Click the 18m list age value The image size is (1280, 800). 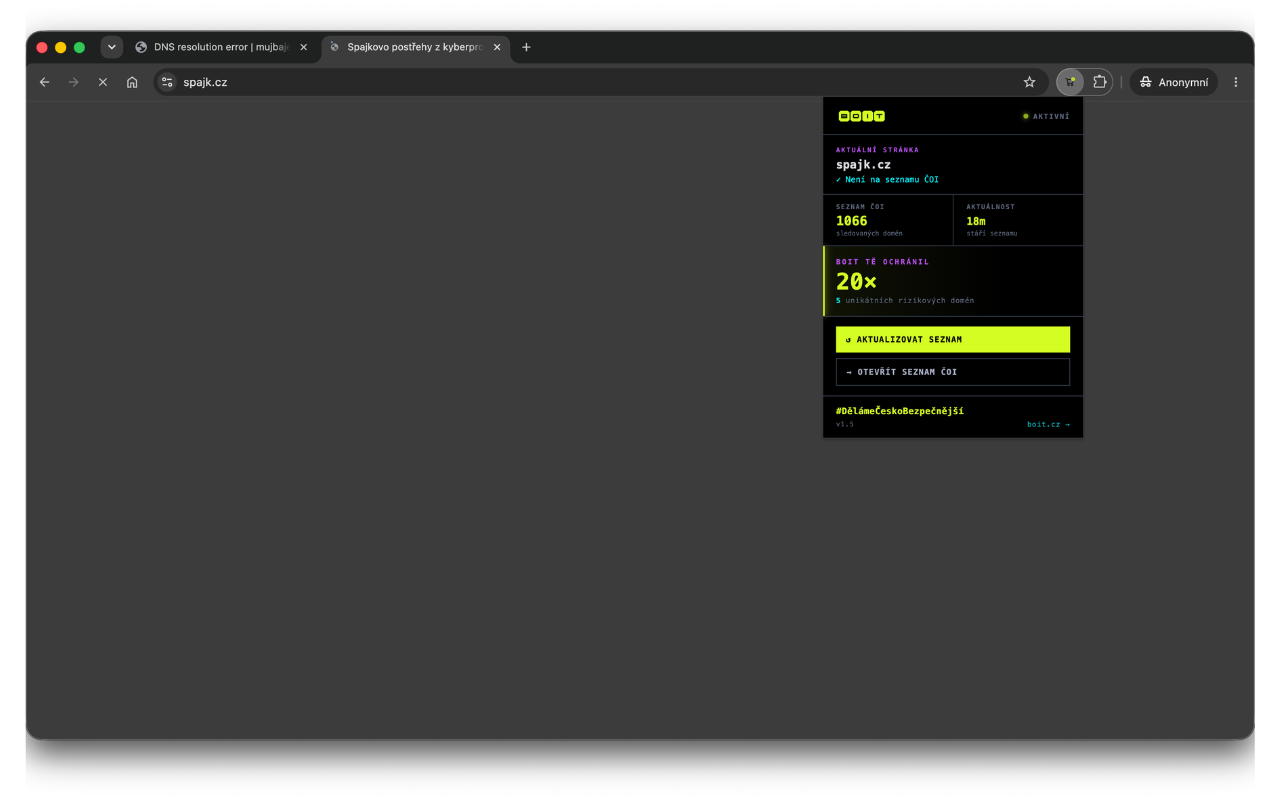pos(976,221)
